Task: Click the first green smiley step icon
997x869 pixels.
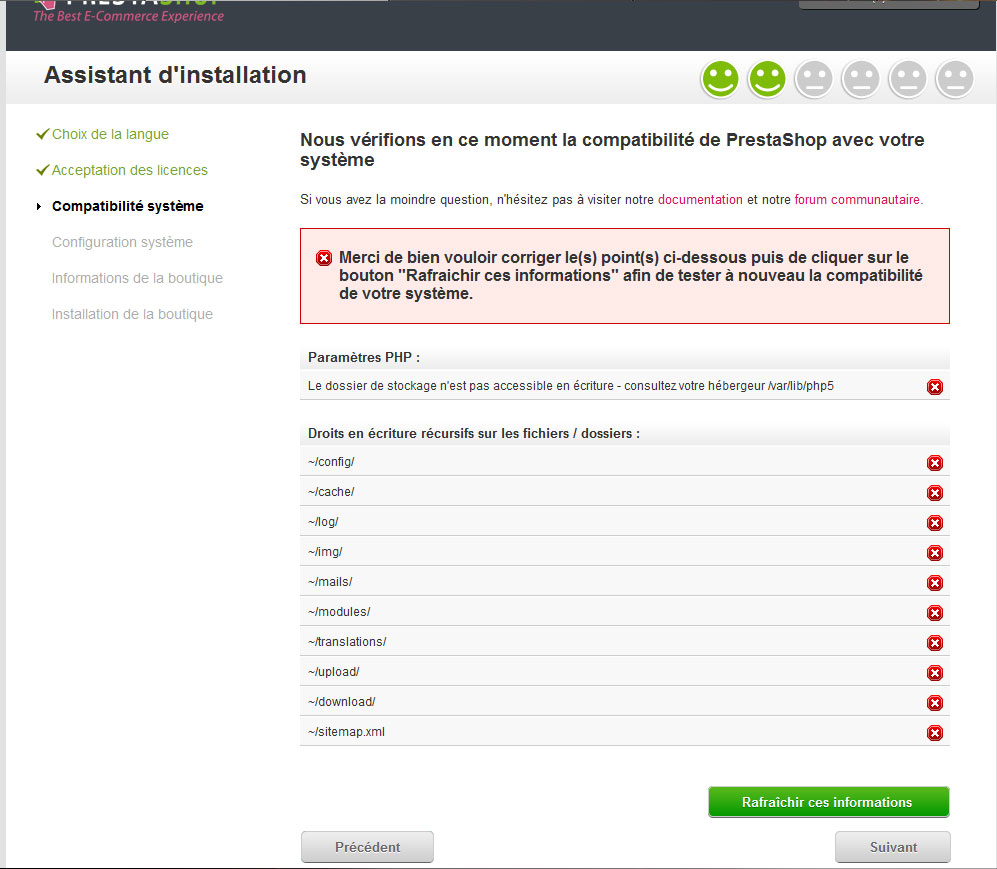Action: [x=720, y=79]
